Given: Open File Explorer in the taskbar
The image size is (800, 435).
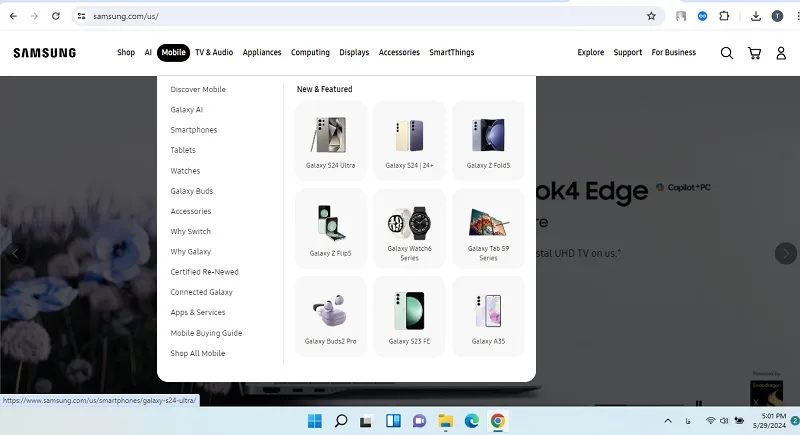Looking at the screenshot, I should (445, 421).
